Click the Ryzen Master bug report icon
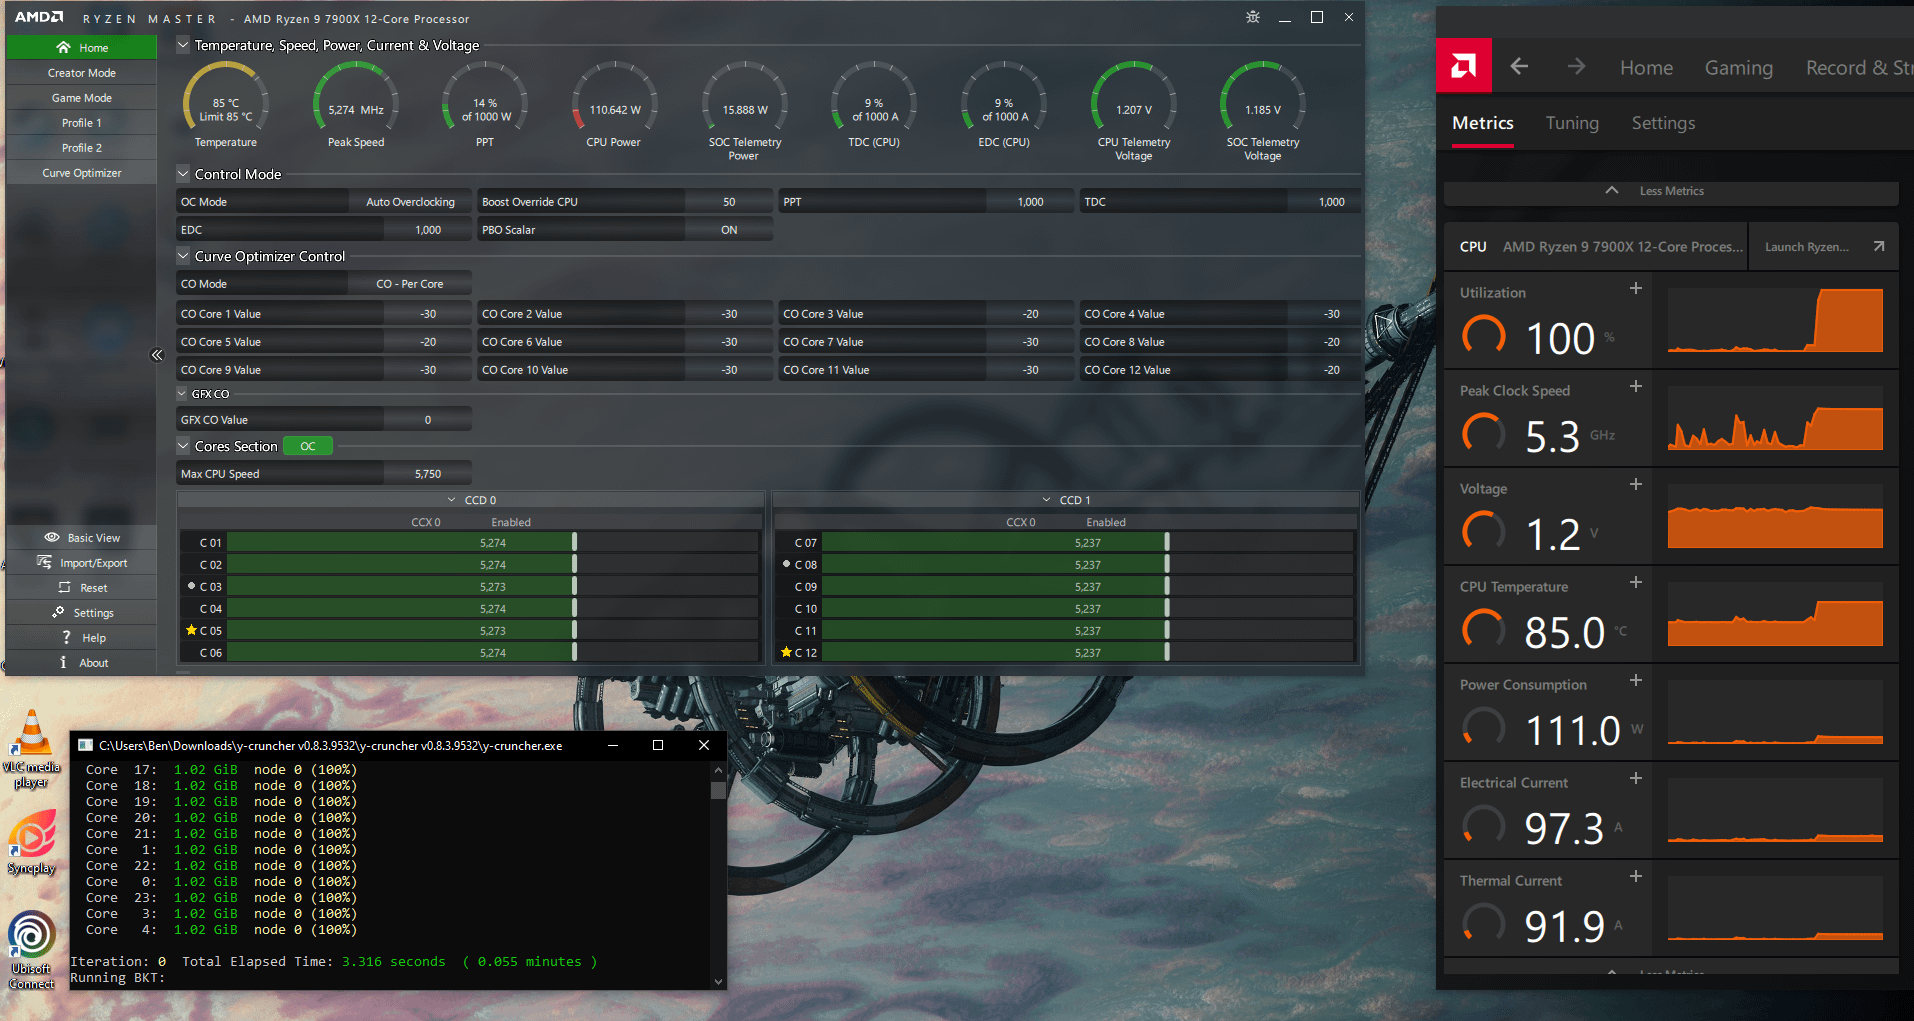Screen dimensions: 1914x1021 (x=1253, y=17)
